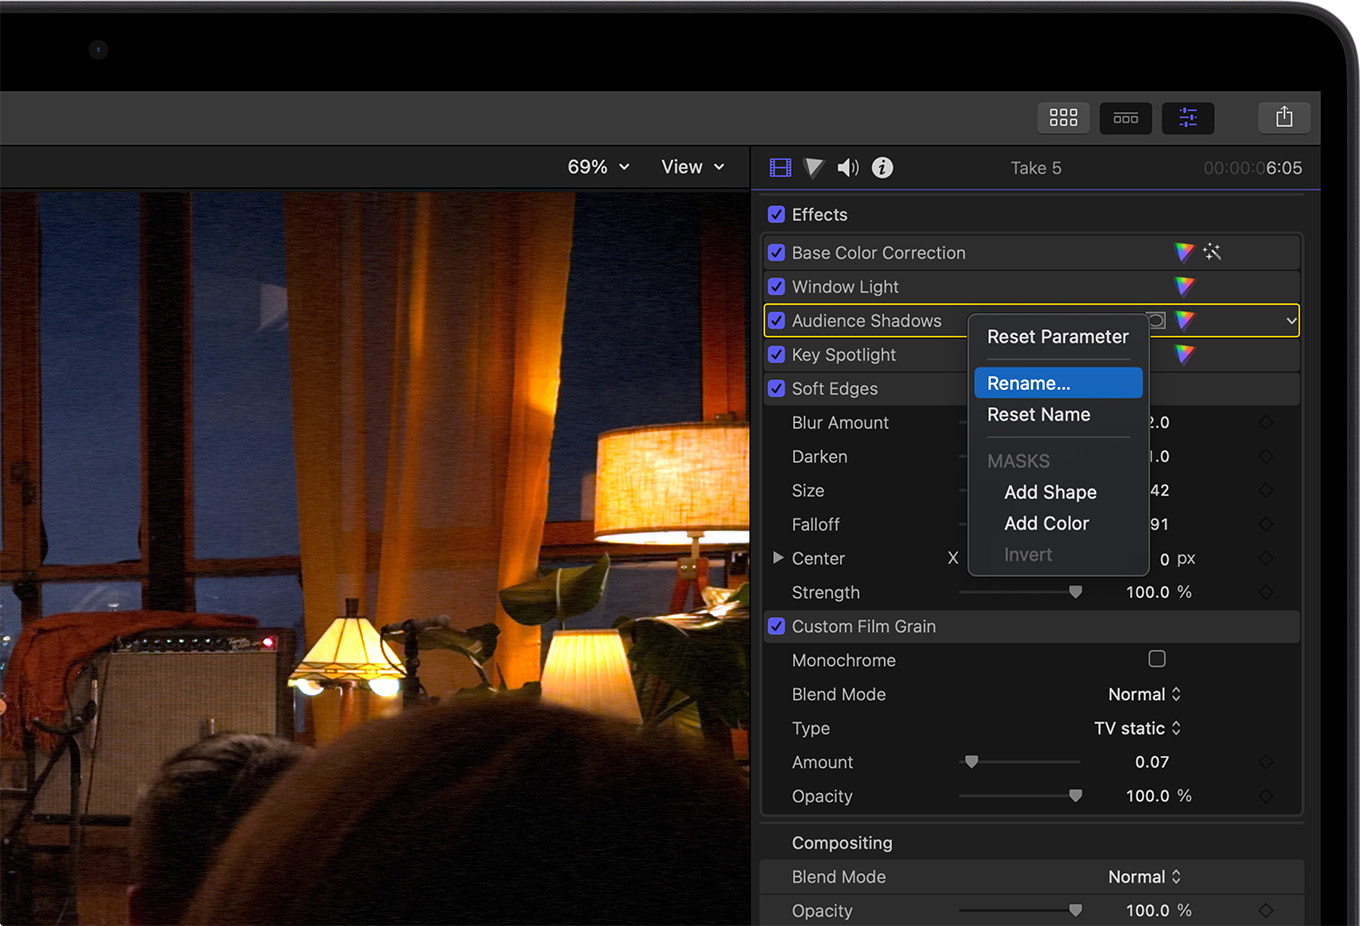This screenshot has width=1360, height=926.
Task: Click the magic wand on Base Color Correction
Action: (1212, 252)
